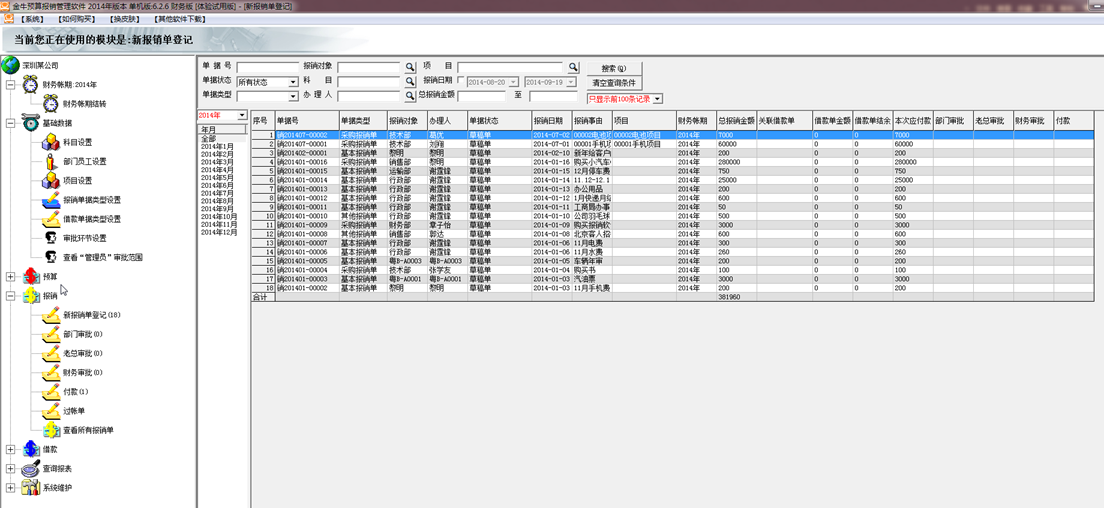The image size is (1104, 508).
Task: Expand the 借款 tree node
Action: 11,450
